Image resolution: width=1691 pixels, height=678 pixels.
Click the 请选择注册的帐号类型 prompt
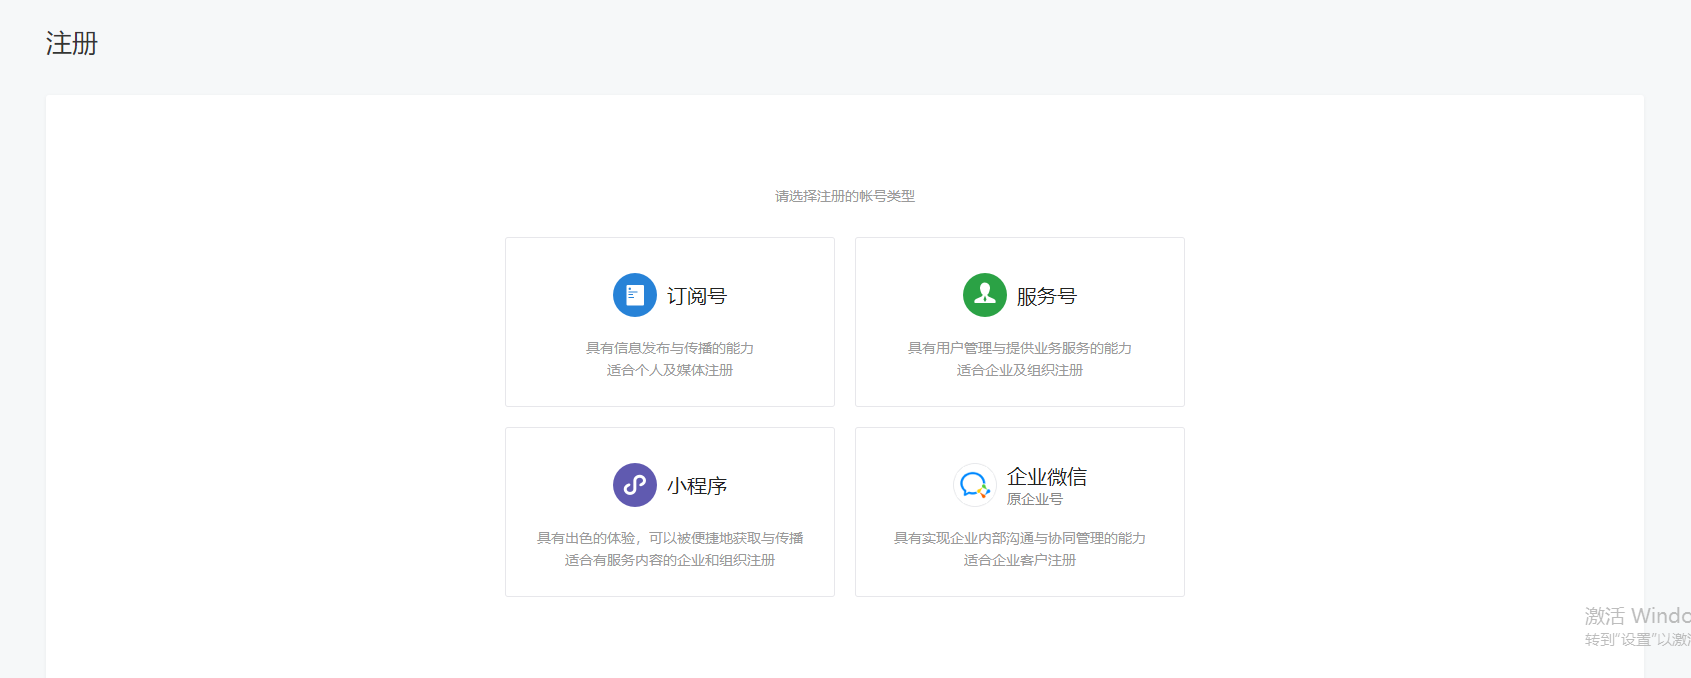(845, 196)
